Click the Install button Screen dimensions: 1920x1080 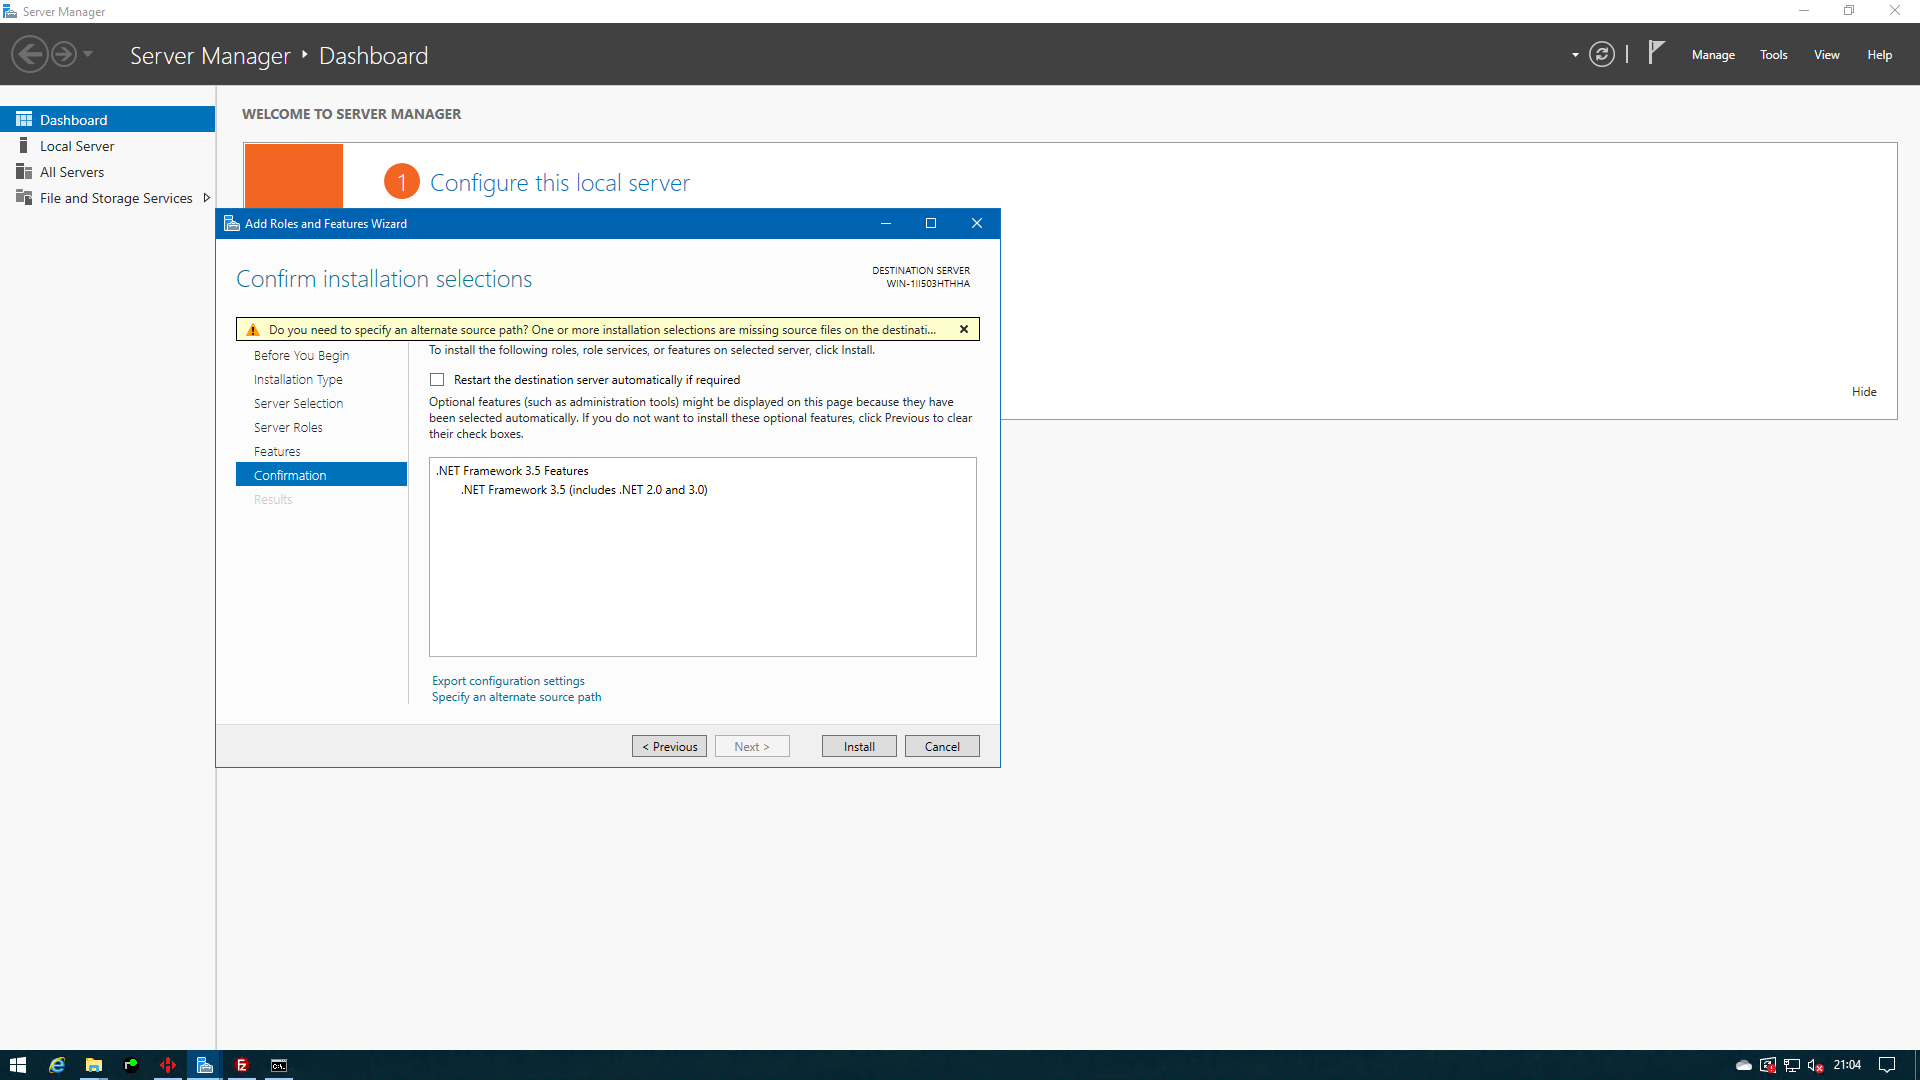click(858, 747)
